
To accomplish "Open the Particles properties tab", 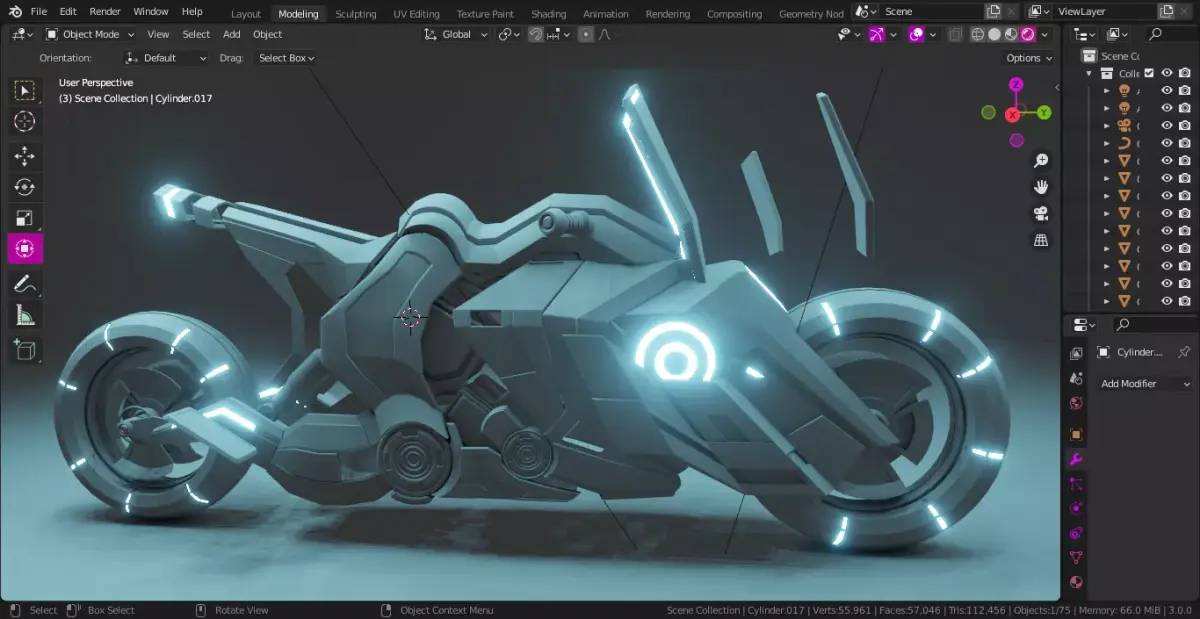I will 1076,484.
